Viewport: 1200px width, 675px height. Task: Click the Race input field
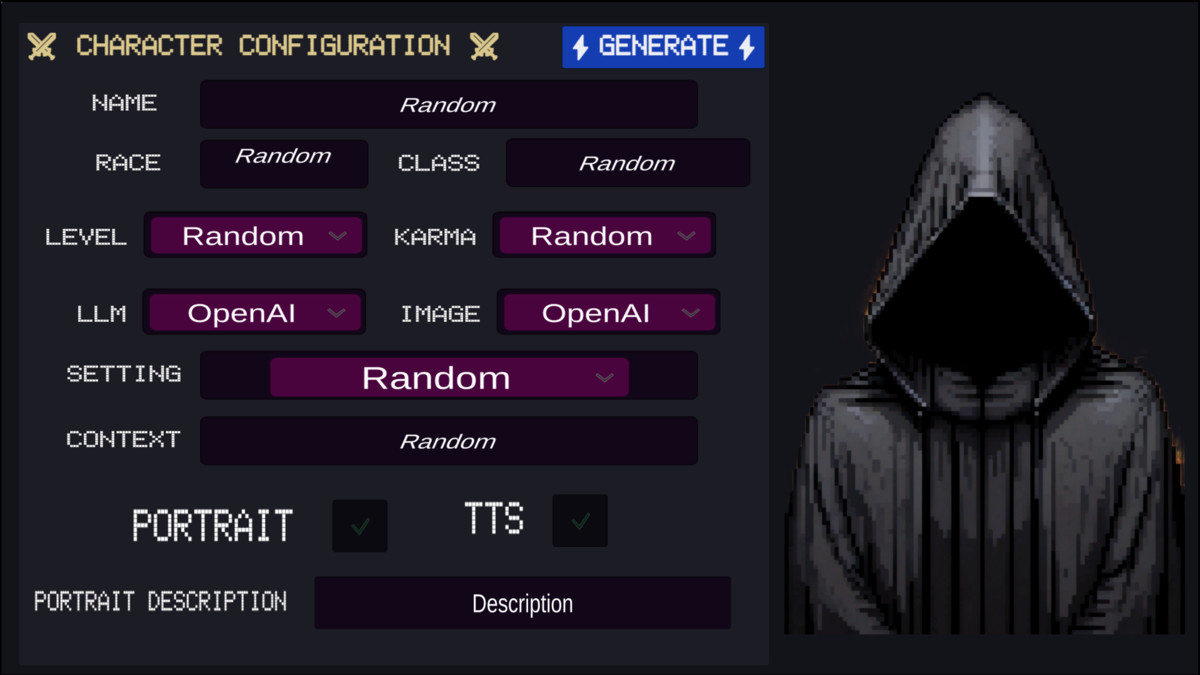point(284,163)
